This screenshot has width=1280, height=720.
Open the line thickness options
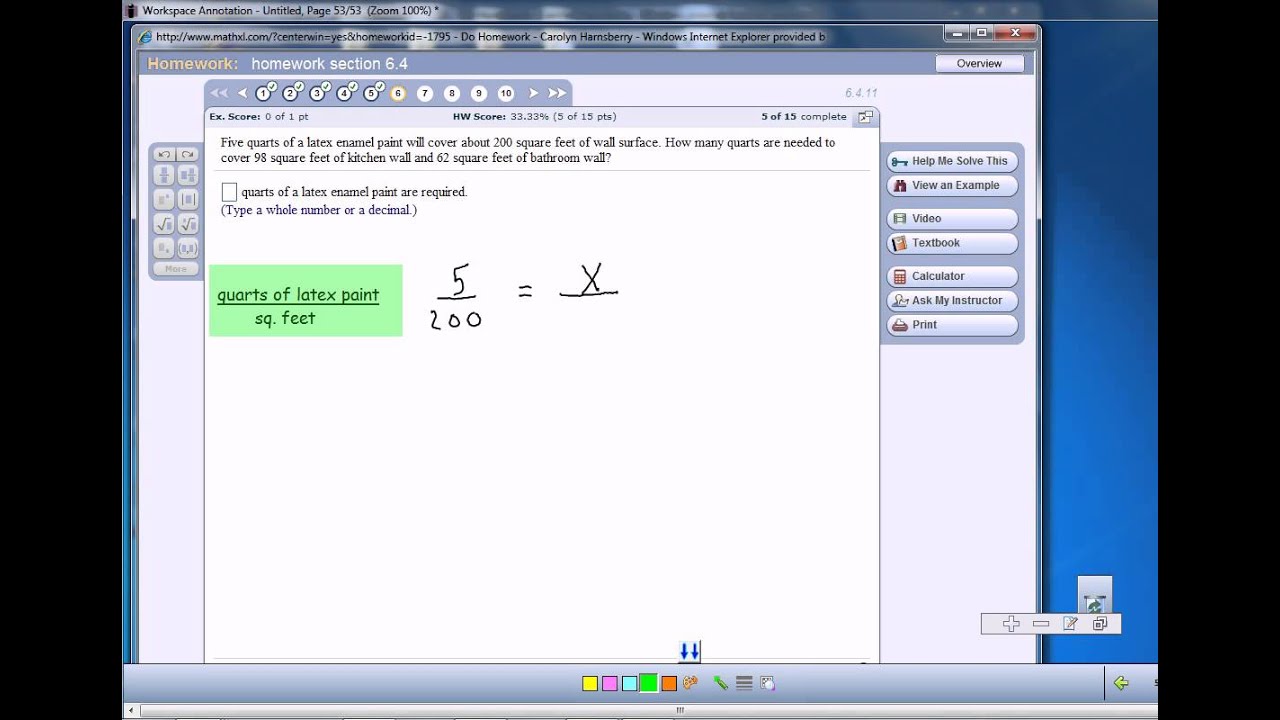pyautogui.click(x=744, y=683)
